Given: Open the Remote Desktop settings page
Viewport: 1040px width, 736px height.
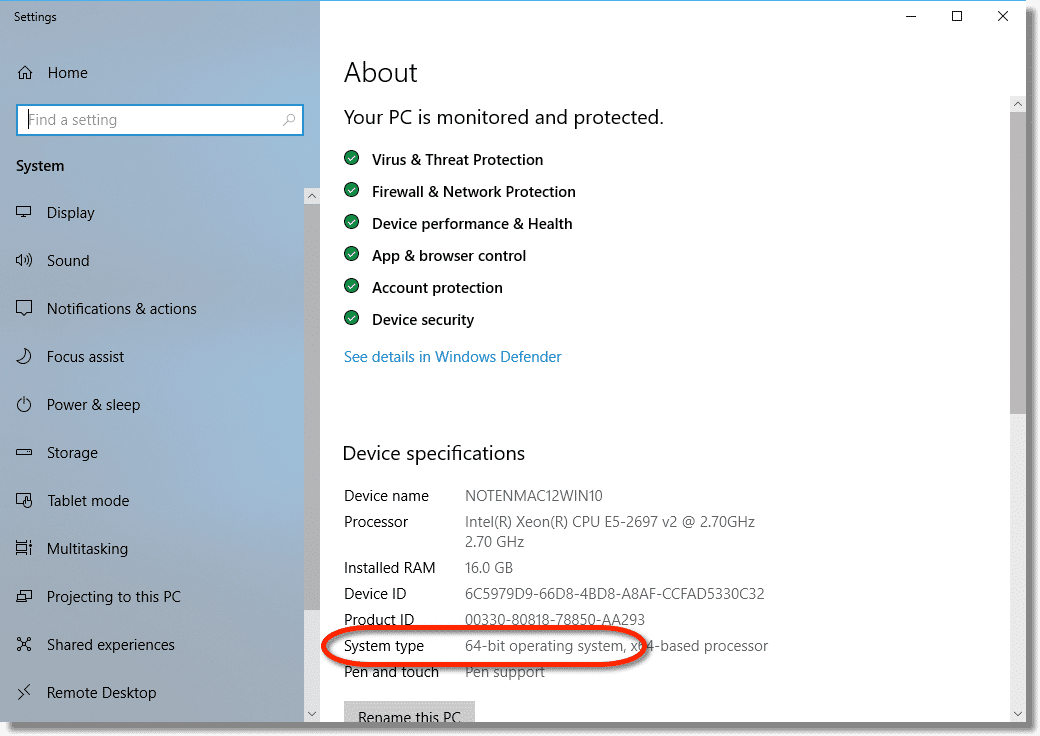Looking at the screenshot, I should coord(101,693).
